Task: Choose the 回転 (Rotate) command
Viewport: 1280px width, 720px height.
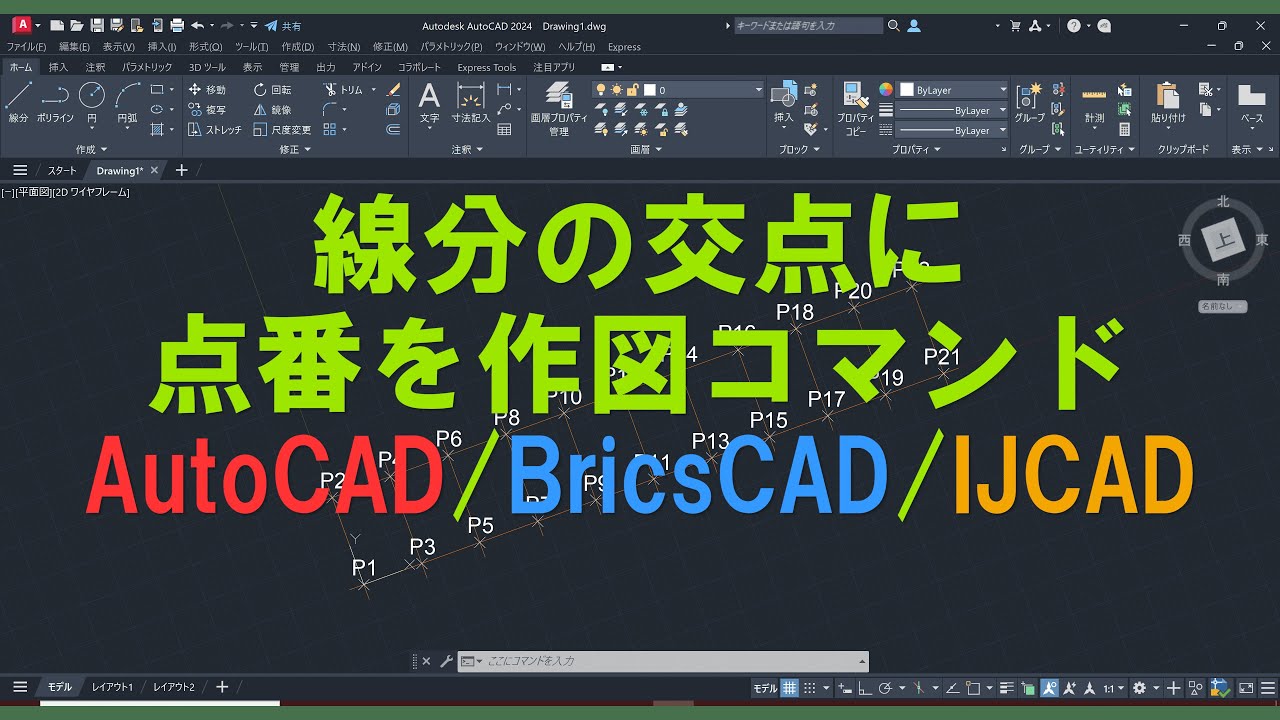Action: (x=272, y=89)
